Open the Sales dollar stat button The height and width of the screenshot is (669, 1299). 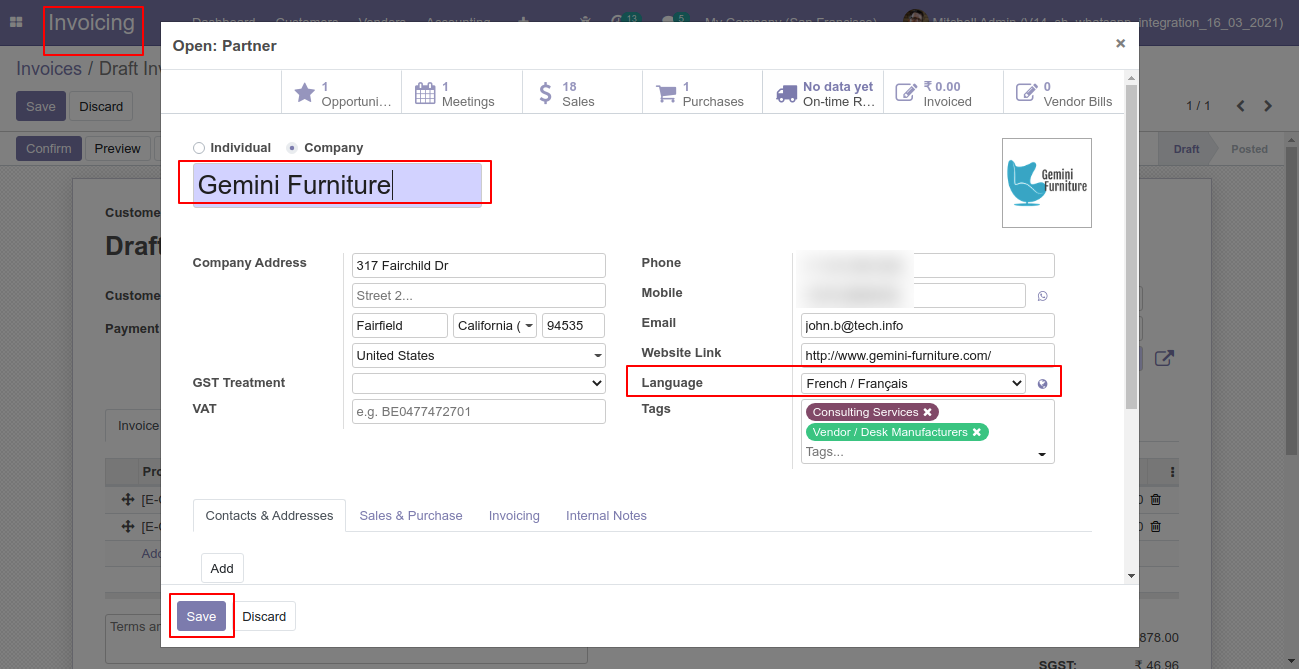point(582,93)
